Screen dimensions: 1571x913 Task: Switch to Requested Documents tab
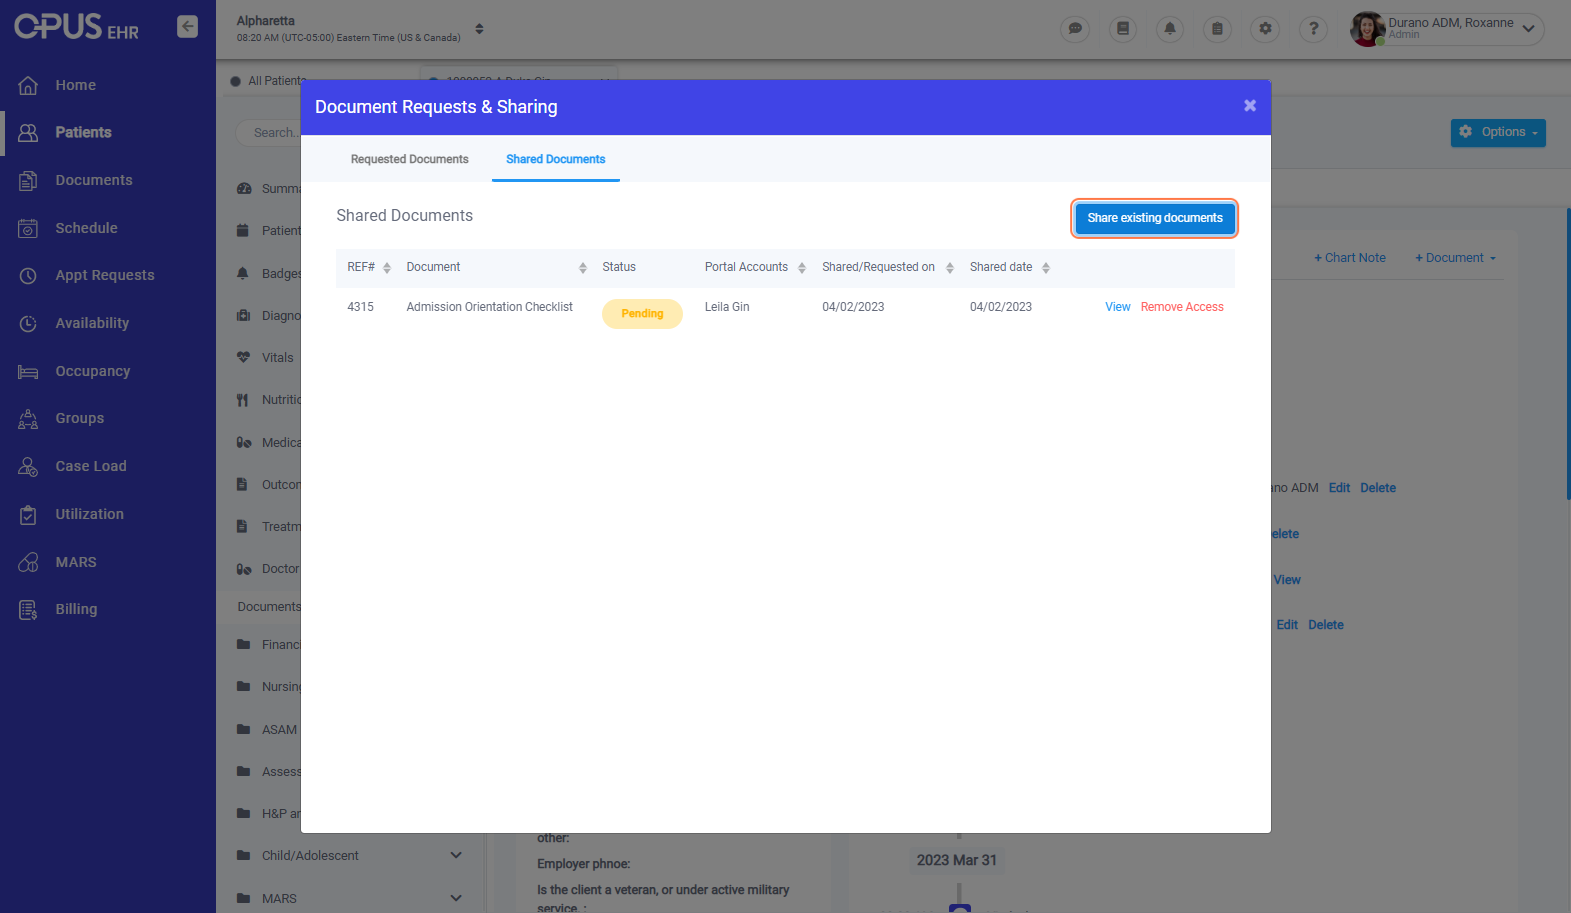click(409, 159)
